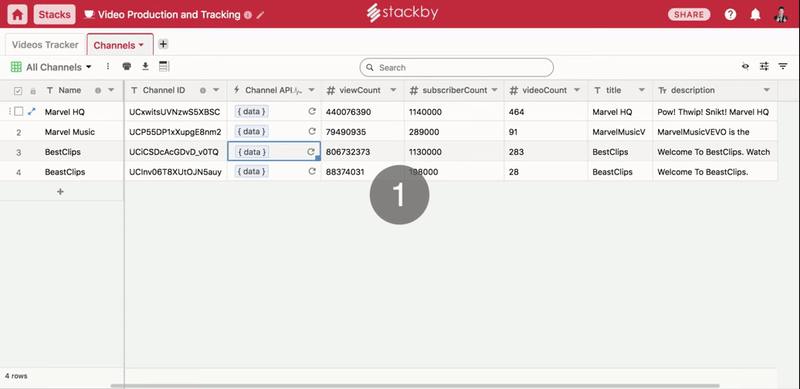This screenshot has height=389, width=800.
Task: Add a new table with plus icon
Action: [x=163, y=44]
